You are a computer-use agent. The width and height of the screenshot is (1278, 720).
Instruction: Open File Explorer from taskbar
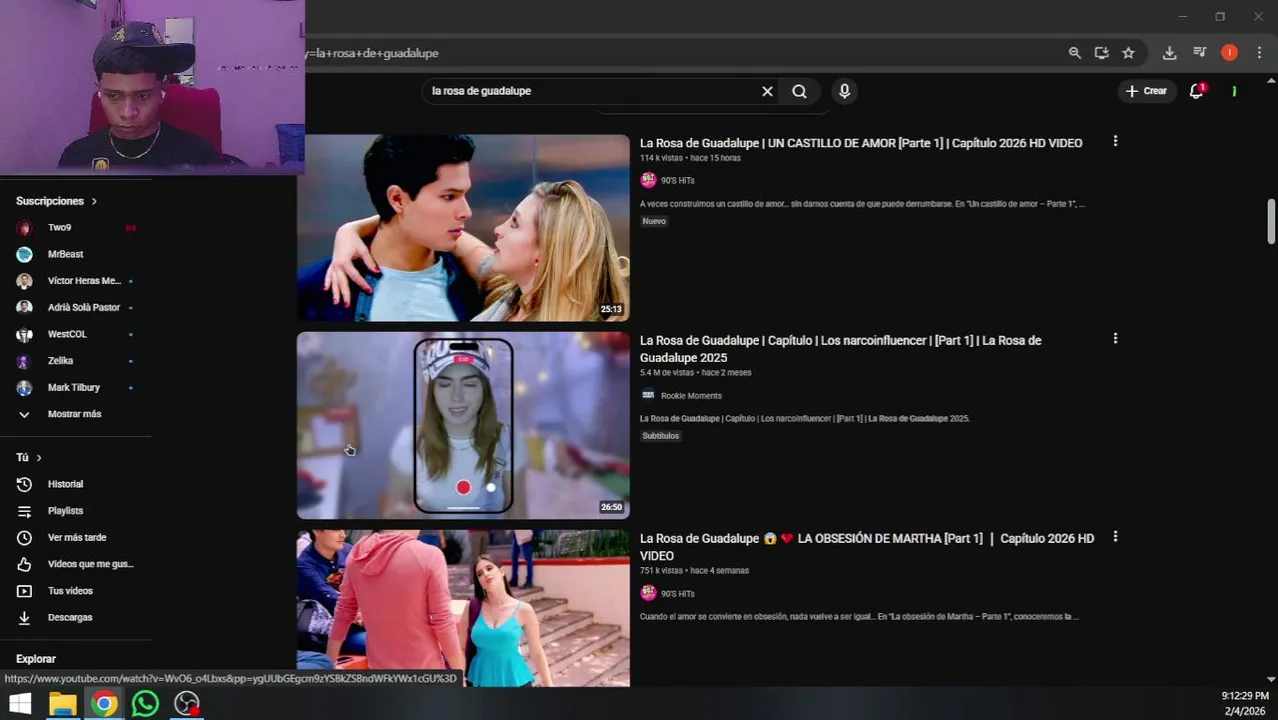[x=62, y=704]
